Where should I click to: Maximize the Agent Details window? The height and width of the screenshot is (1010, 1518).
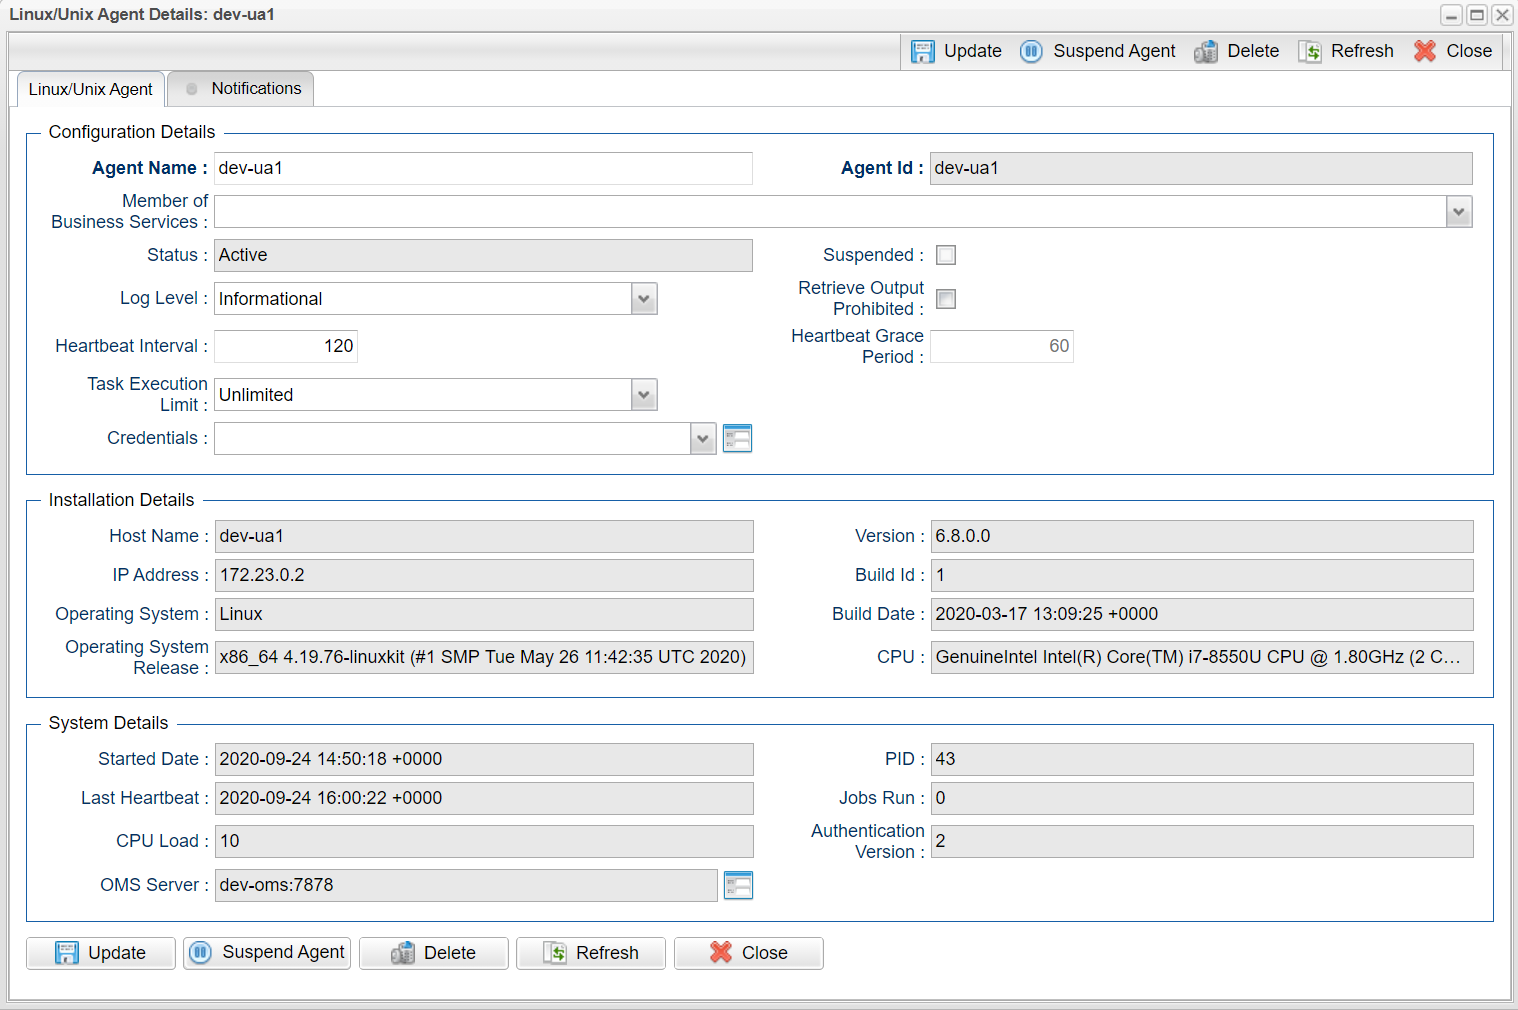pos(1476,15)
